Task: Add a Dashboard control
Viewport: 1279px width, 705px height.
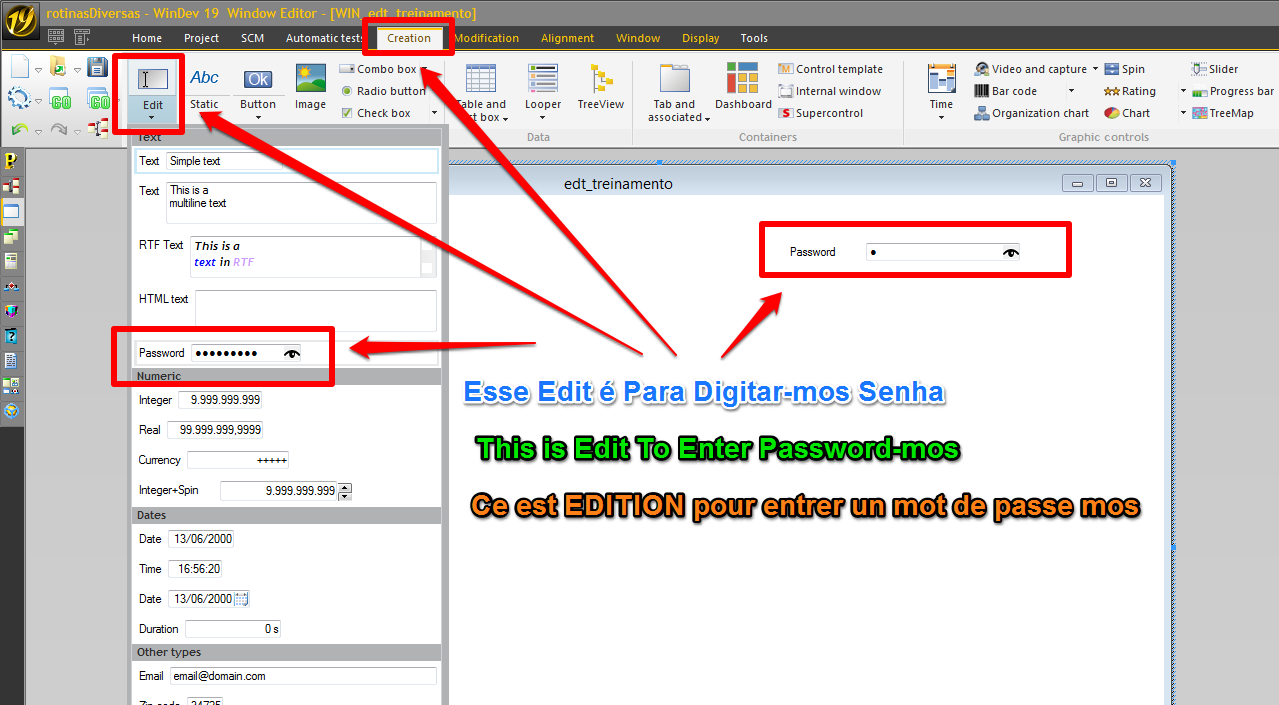Action: pyautogui.click(x=743, y=87)
